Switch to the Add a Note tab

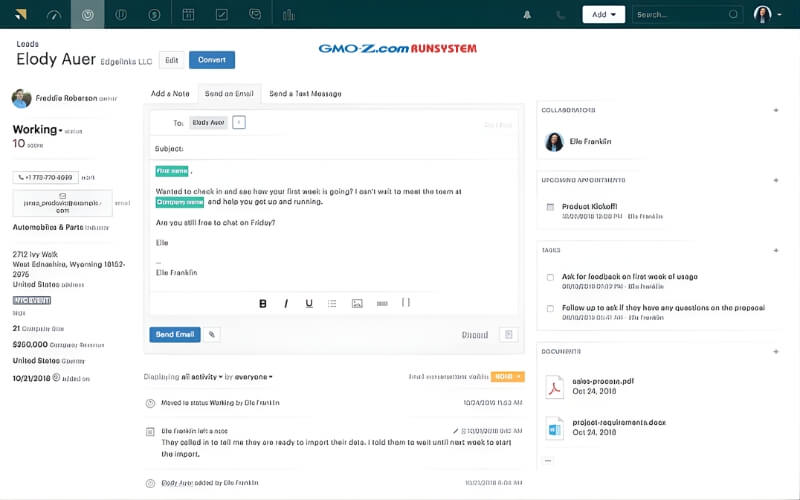[x=170, y=93]
